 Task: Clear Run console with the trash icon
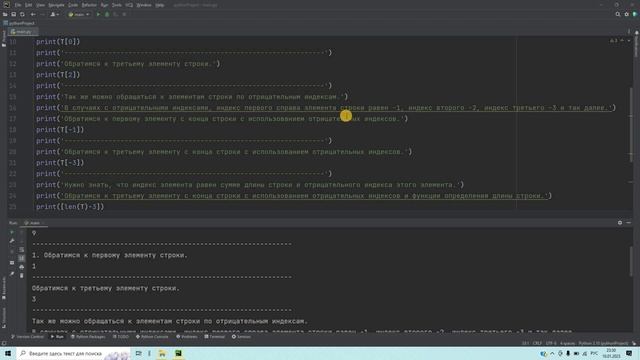[x=22, y=276]
